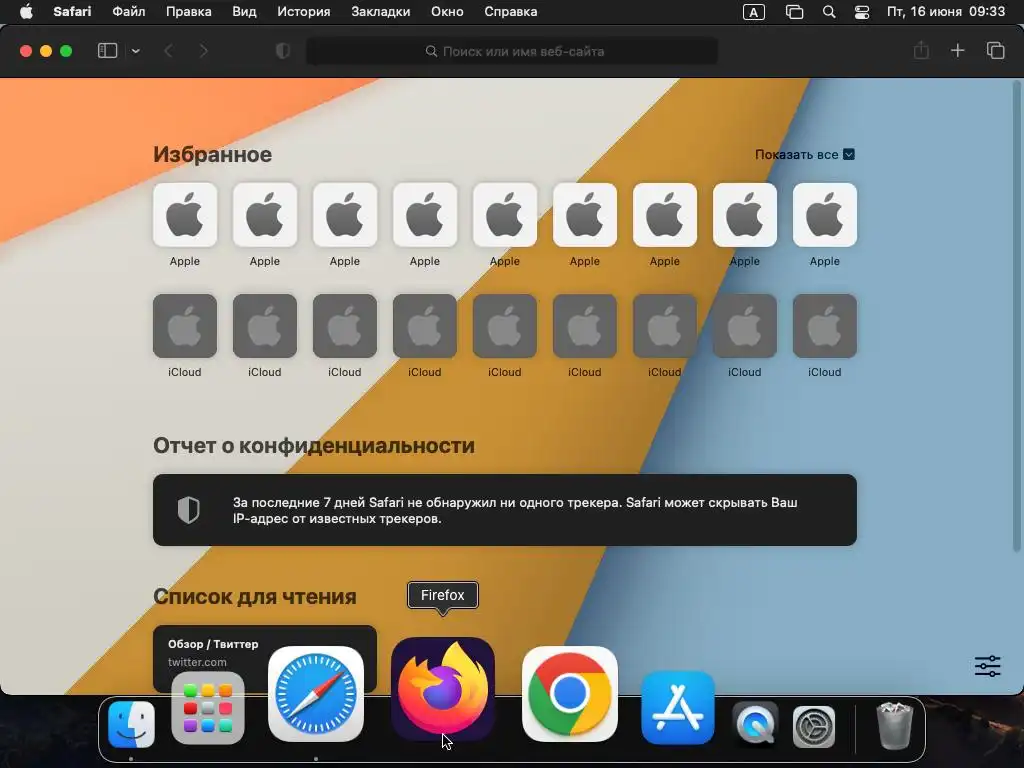Screen dimensions: 1024x768
Task: Open Stage Manager icon in menu bar
Action: [794, 12]
